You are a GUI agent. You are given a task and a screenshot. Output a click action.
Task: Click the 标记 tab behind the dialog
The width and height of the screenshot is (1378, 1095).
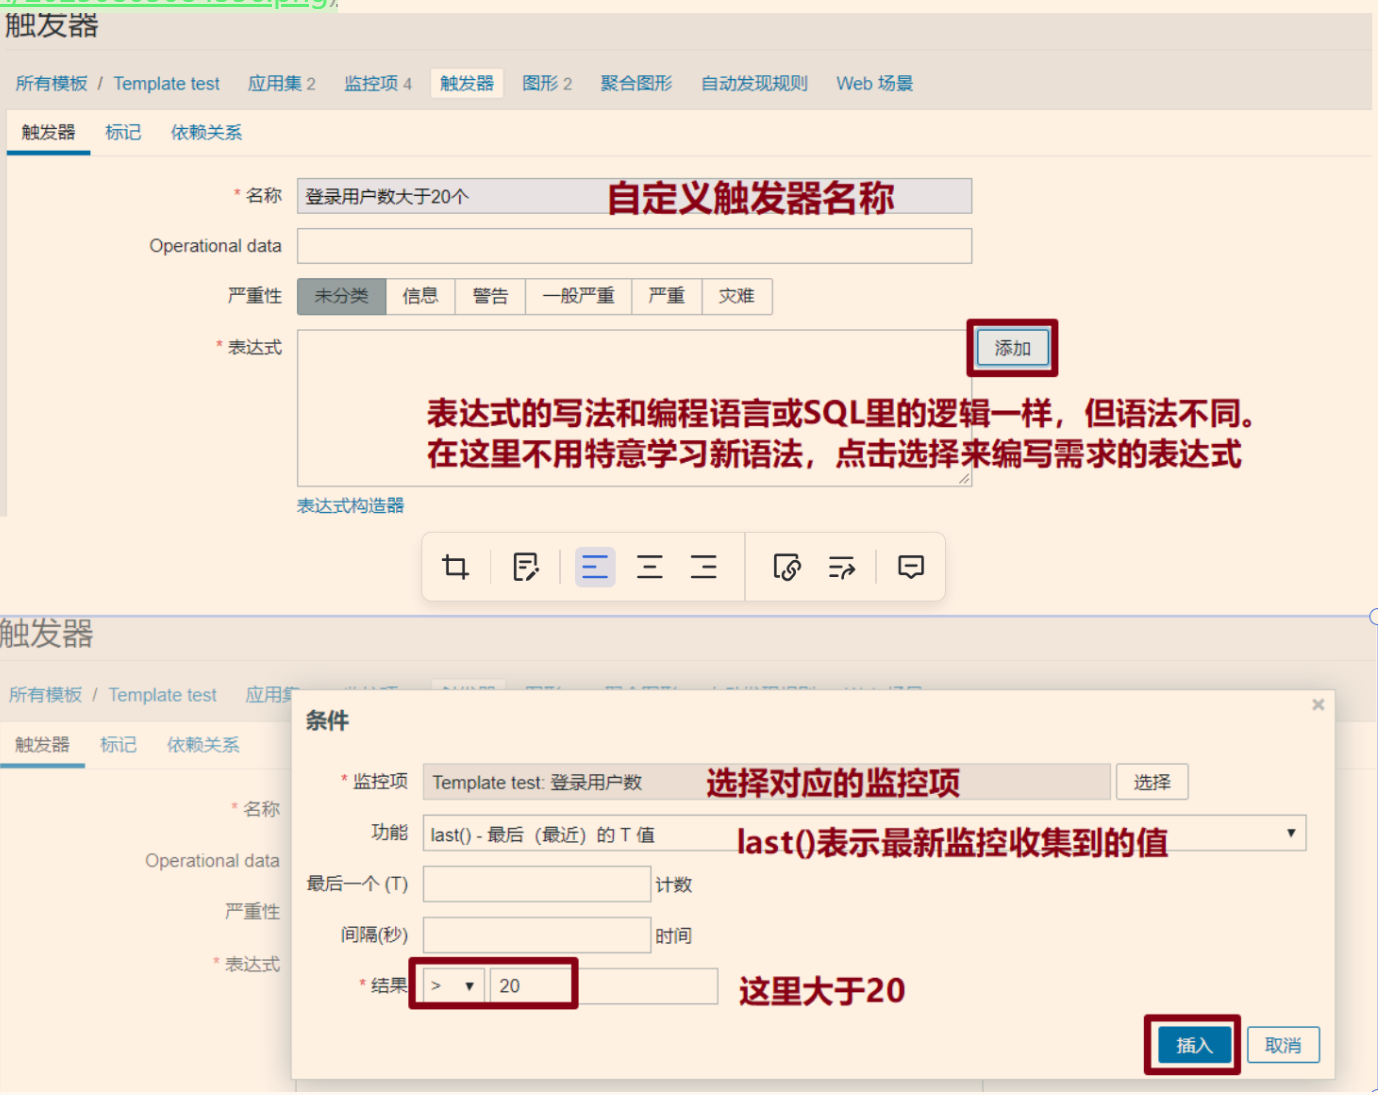click(x=118, y=744)
